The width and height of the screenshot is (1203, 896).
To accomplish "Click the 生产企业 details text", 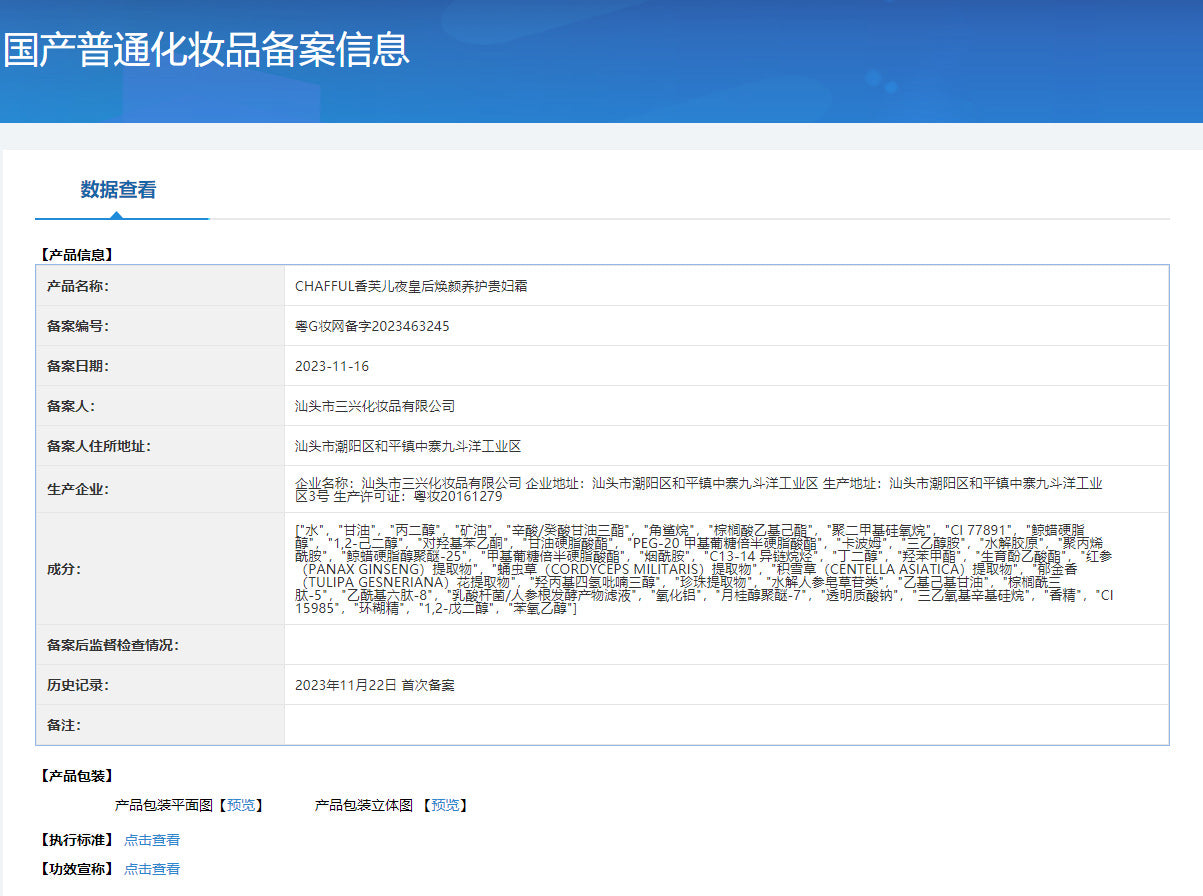I will coord(700,489).
